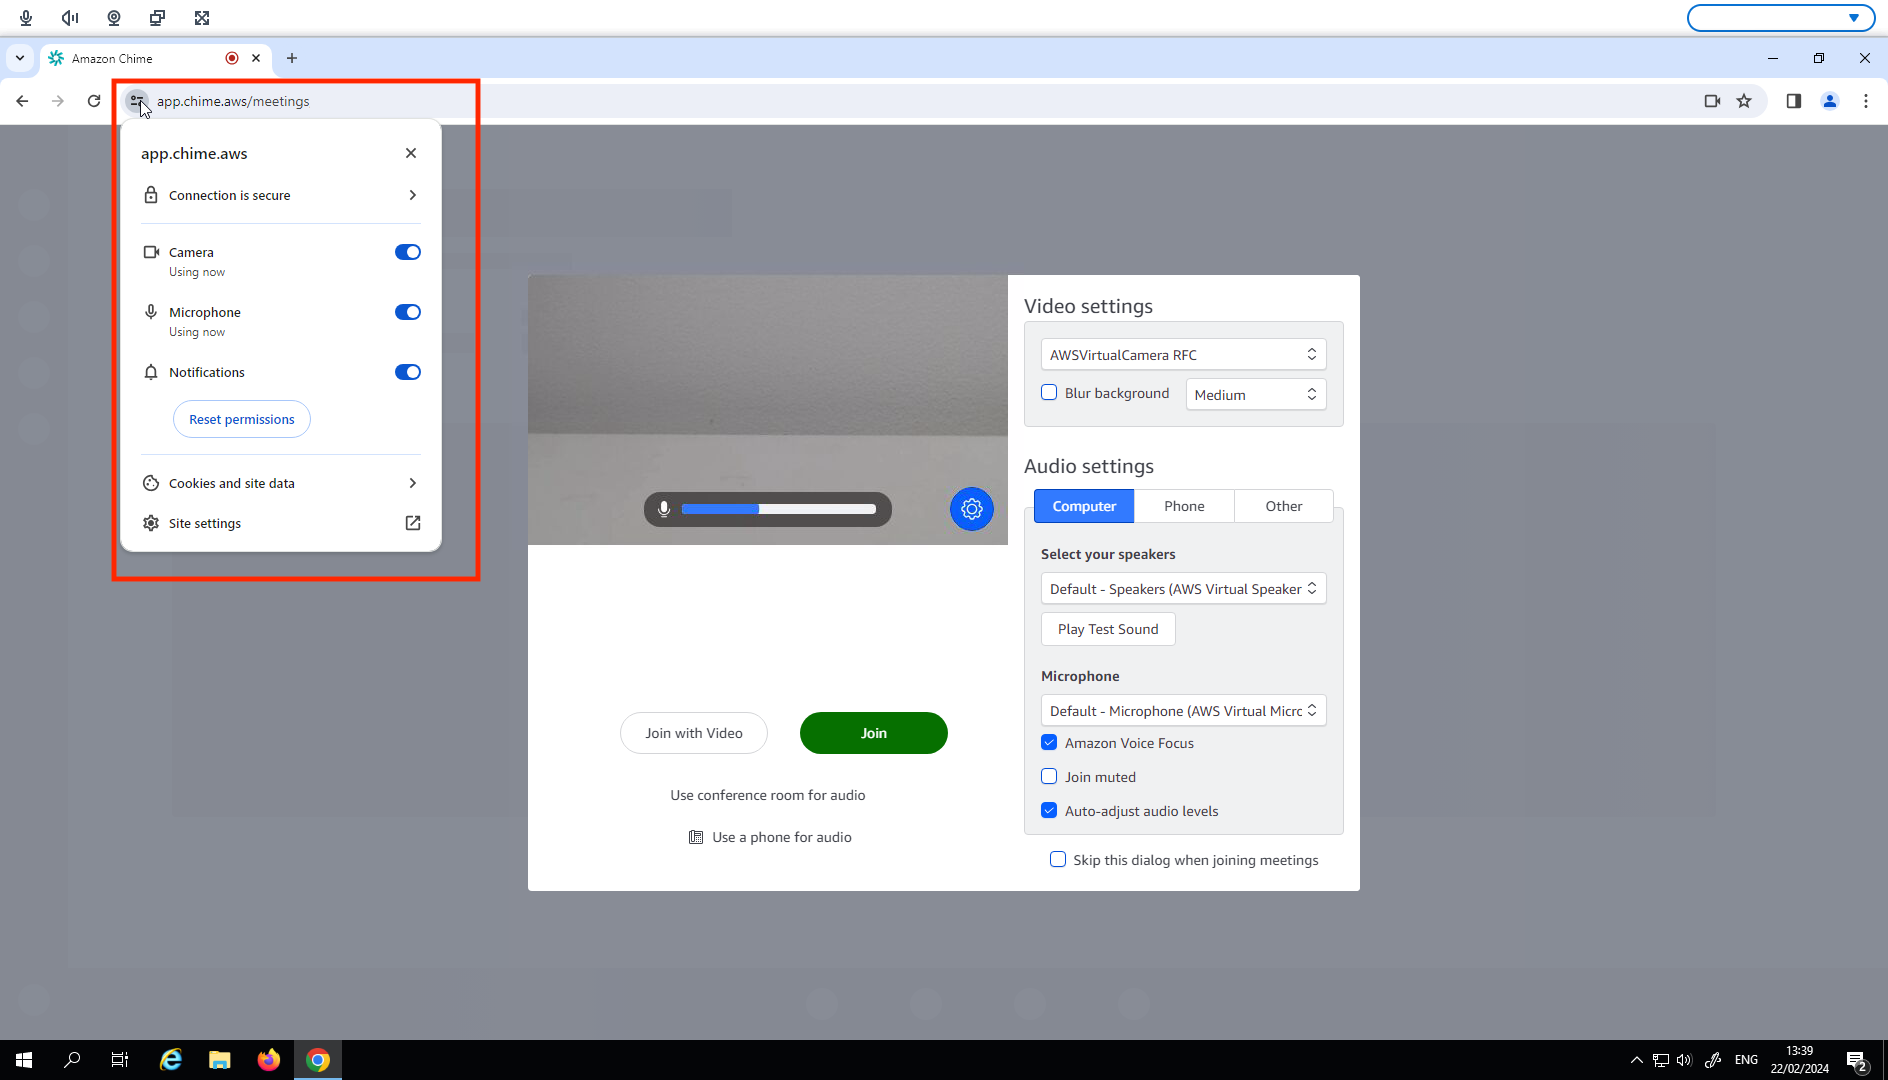This screenshot has width=1888, height=1080.
Task: Enable the Blur background checkbox
Action: click(x=1049, y=392)
